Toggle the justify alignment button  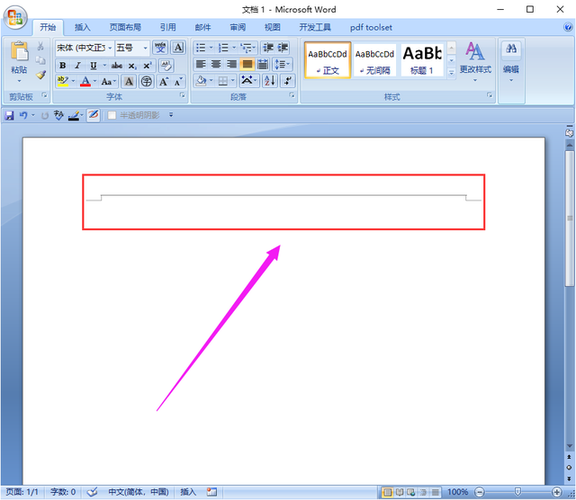[247, 64]
